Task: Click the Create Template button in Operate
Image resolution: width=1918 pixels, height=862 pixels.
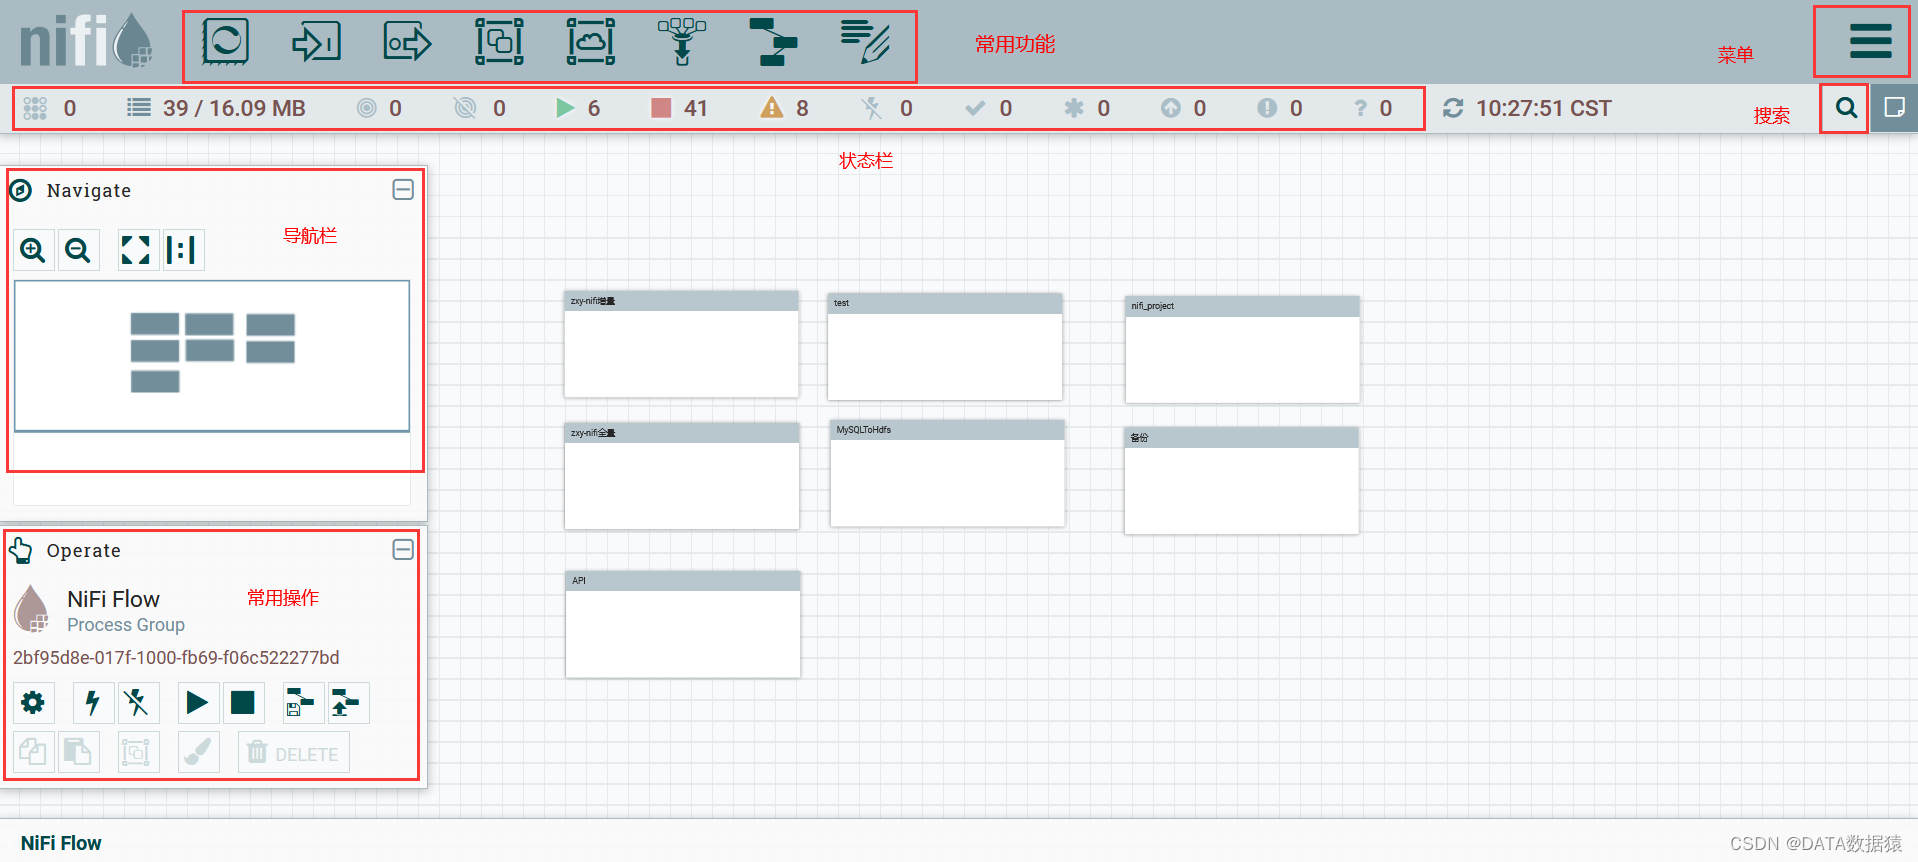Action: (302, 703)
